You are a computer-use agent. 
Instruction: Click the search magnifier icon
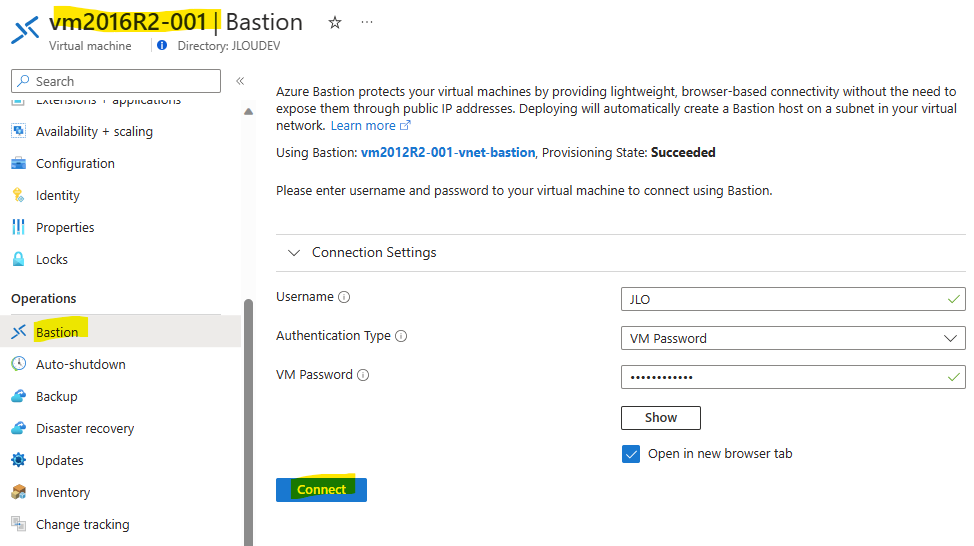click(x=24, y=81)
